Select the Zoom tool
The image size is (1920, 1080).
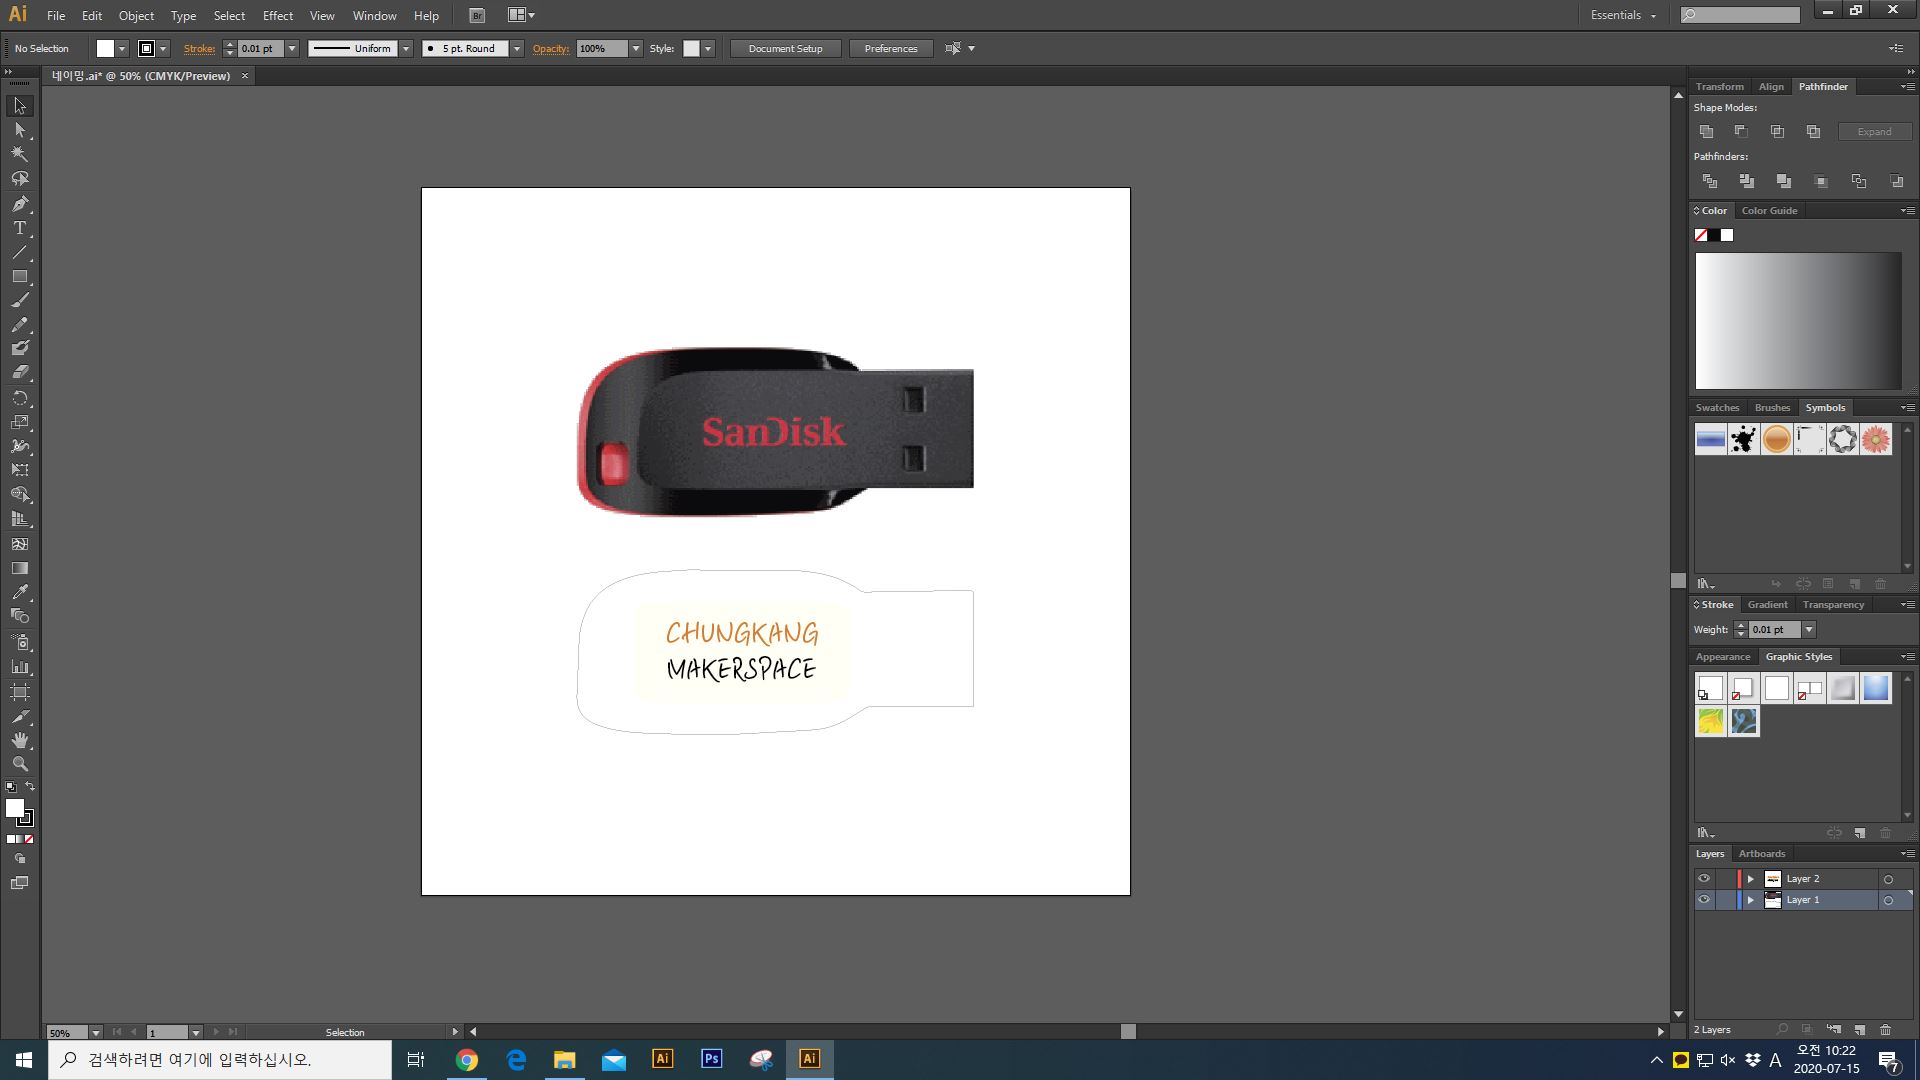(x=19, y=764)
